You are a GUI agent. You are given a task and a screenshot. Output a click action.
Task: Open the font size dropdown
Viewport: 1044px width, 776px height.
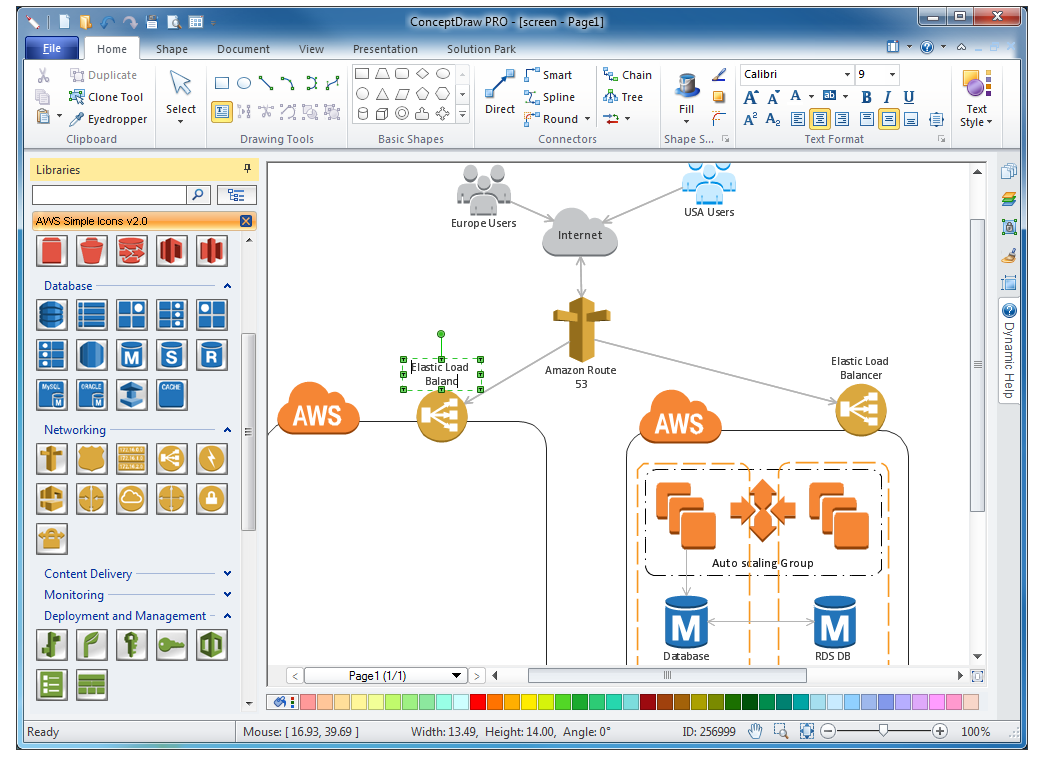tap(892, 75)
